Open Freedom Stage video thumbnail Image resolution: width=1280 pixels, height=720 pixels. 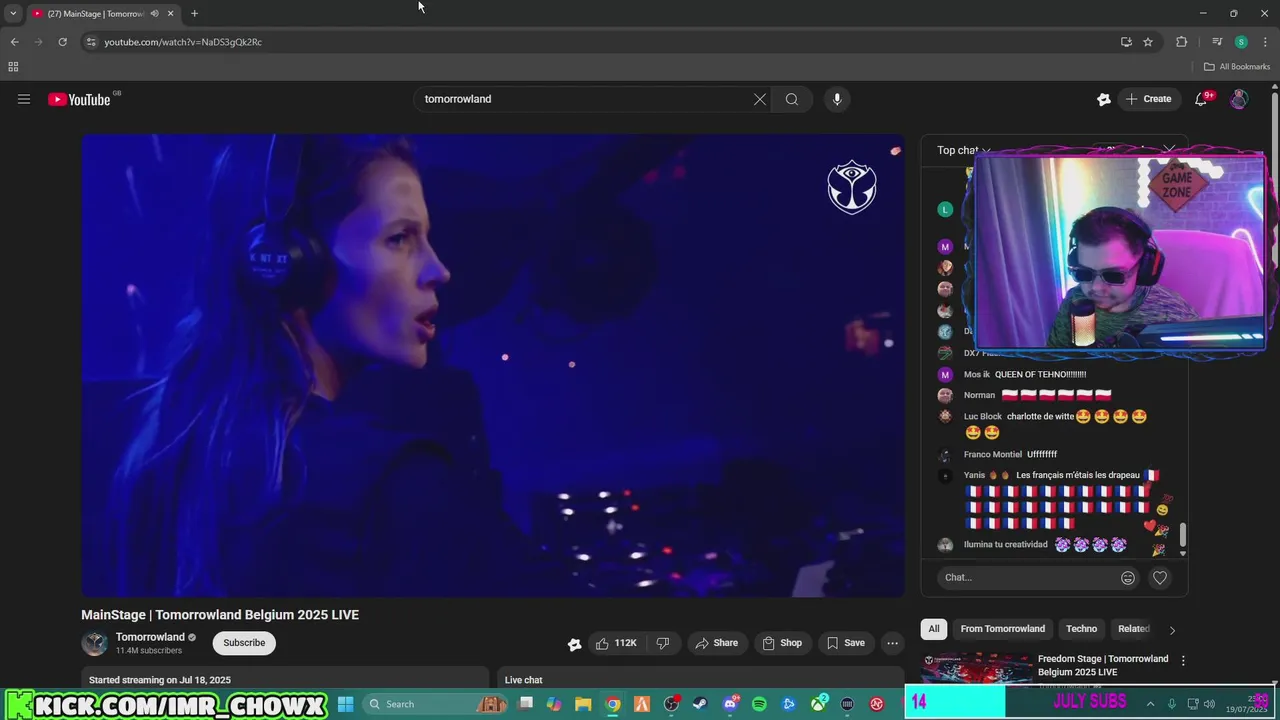(977, 668)
